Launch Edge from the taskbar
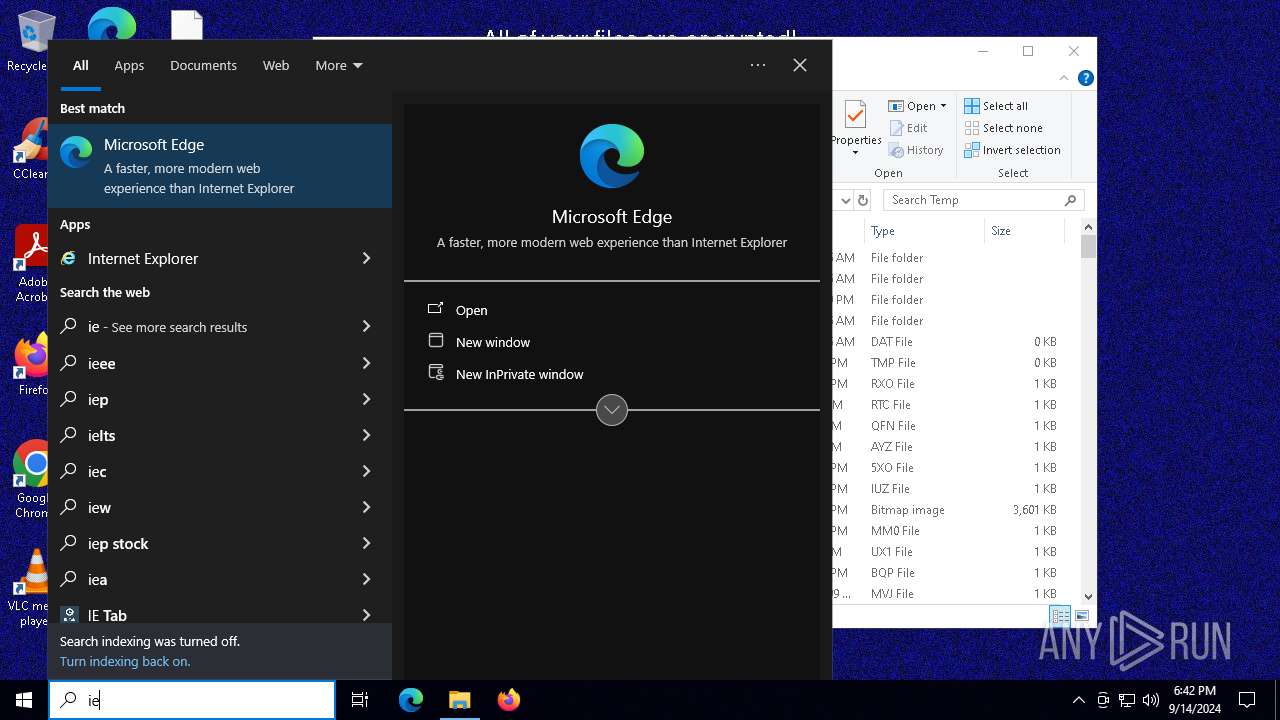This screenshot has height=720, width=1280. (x=411, y=700)
